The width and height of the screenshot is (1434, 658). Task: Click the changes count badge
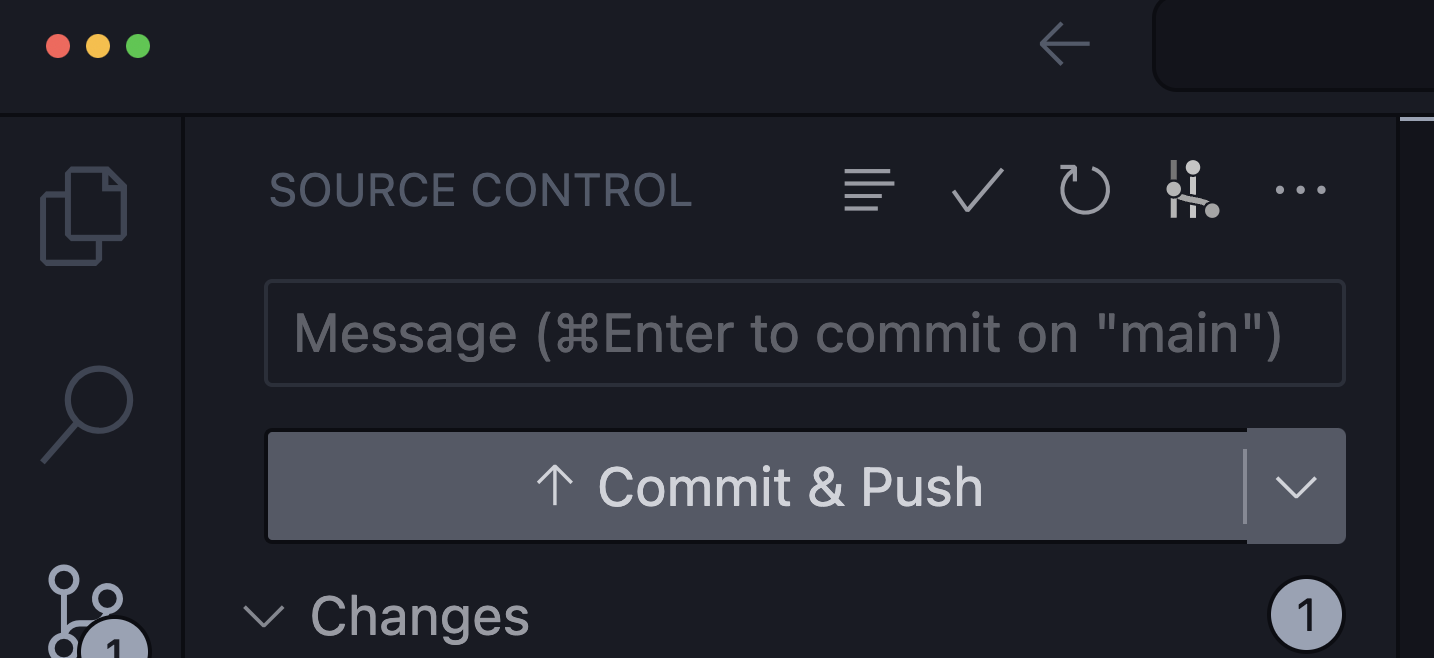tap(1307, 614)
